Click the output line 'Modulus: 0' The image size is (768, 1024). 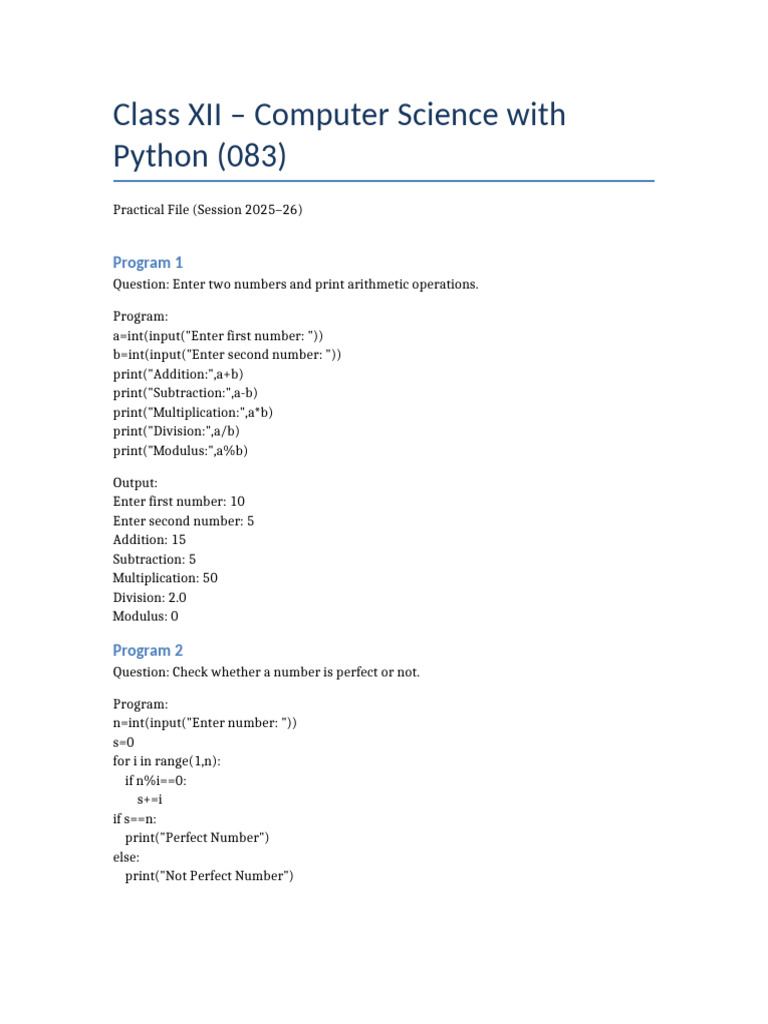(x=146, y=616)
